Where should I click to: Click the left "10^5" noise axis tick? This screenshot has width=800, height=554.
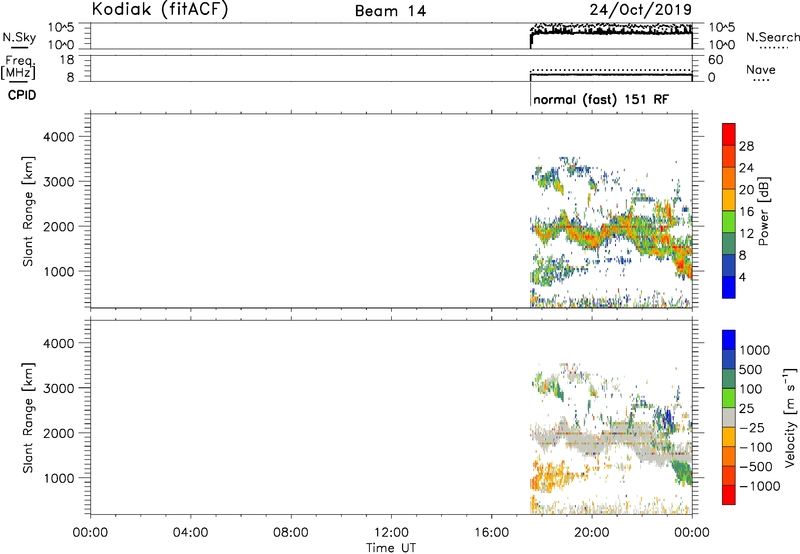(61, 28)
